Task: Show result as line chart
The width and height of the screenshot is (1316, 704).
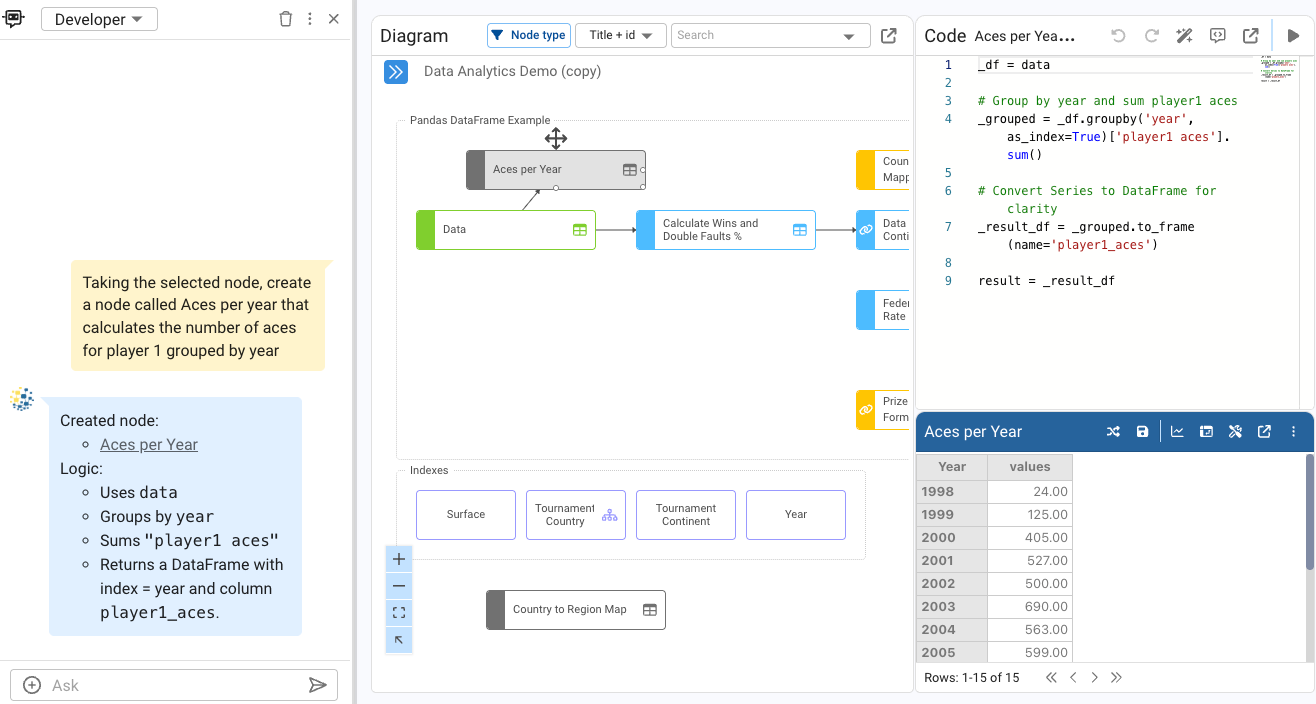Action: pyautogui.click(x=1177, y=432)
